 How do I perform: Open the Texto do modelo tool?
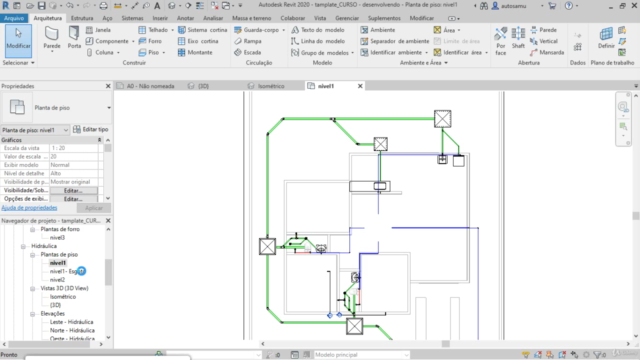click(318, 30)
